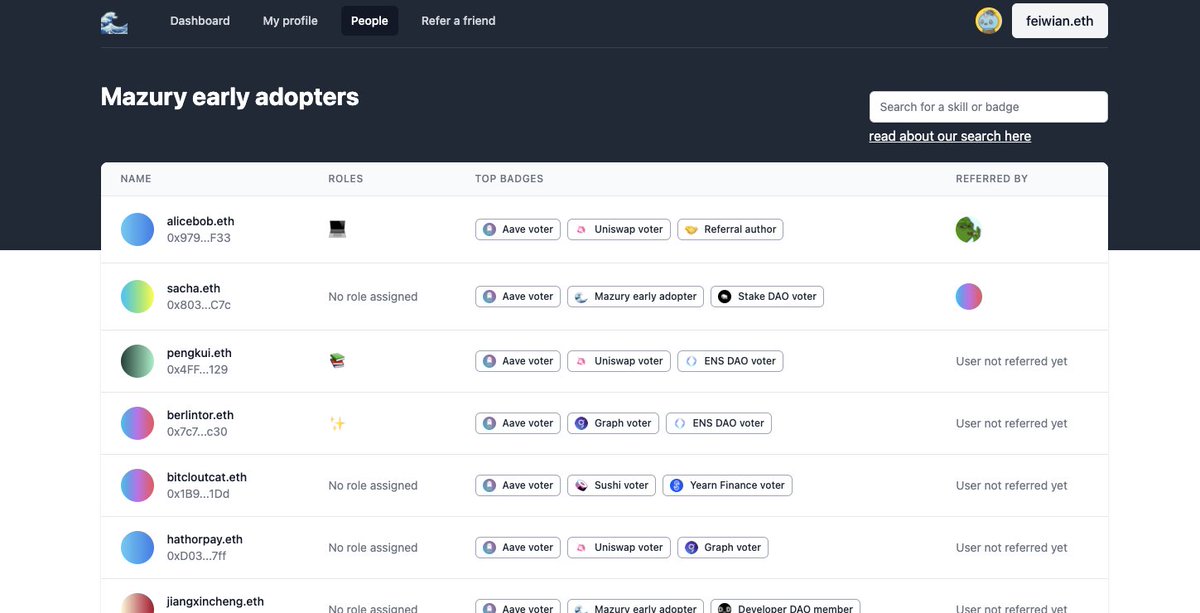Open alicebob.eth's referrer avatar
This screenshot has height=613, width=1200.
[x=968, y=230]
